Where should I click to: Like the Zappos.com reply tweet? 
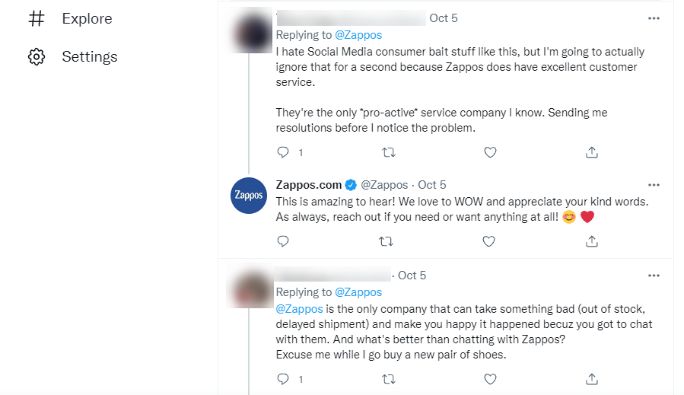tap(489, 241)
